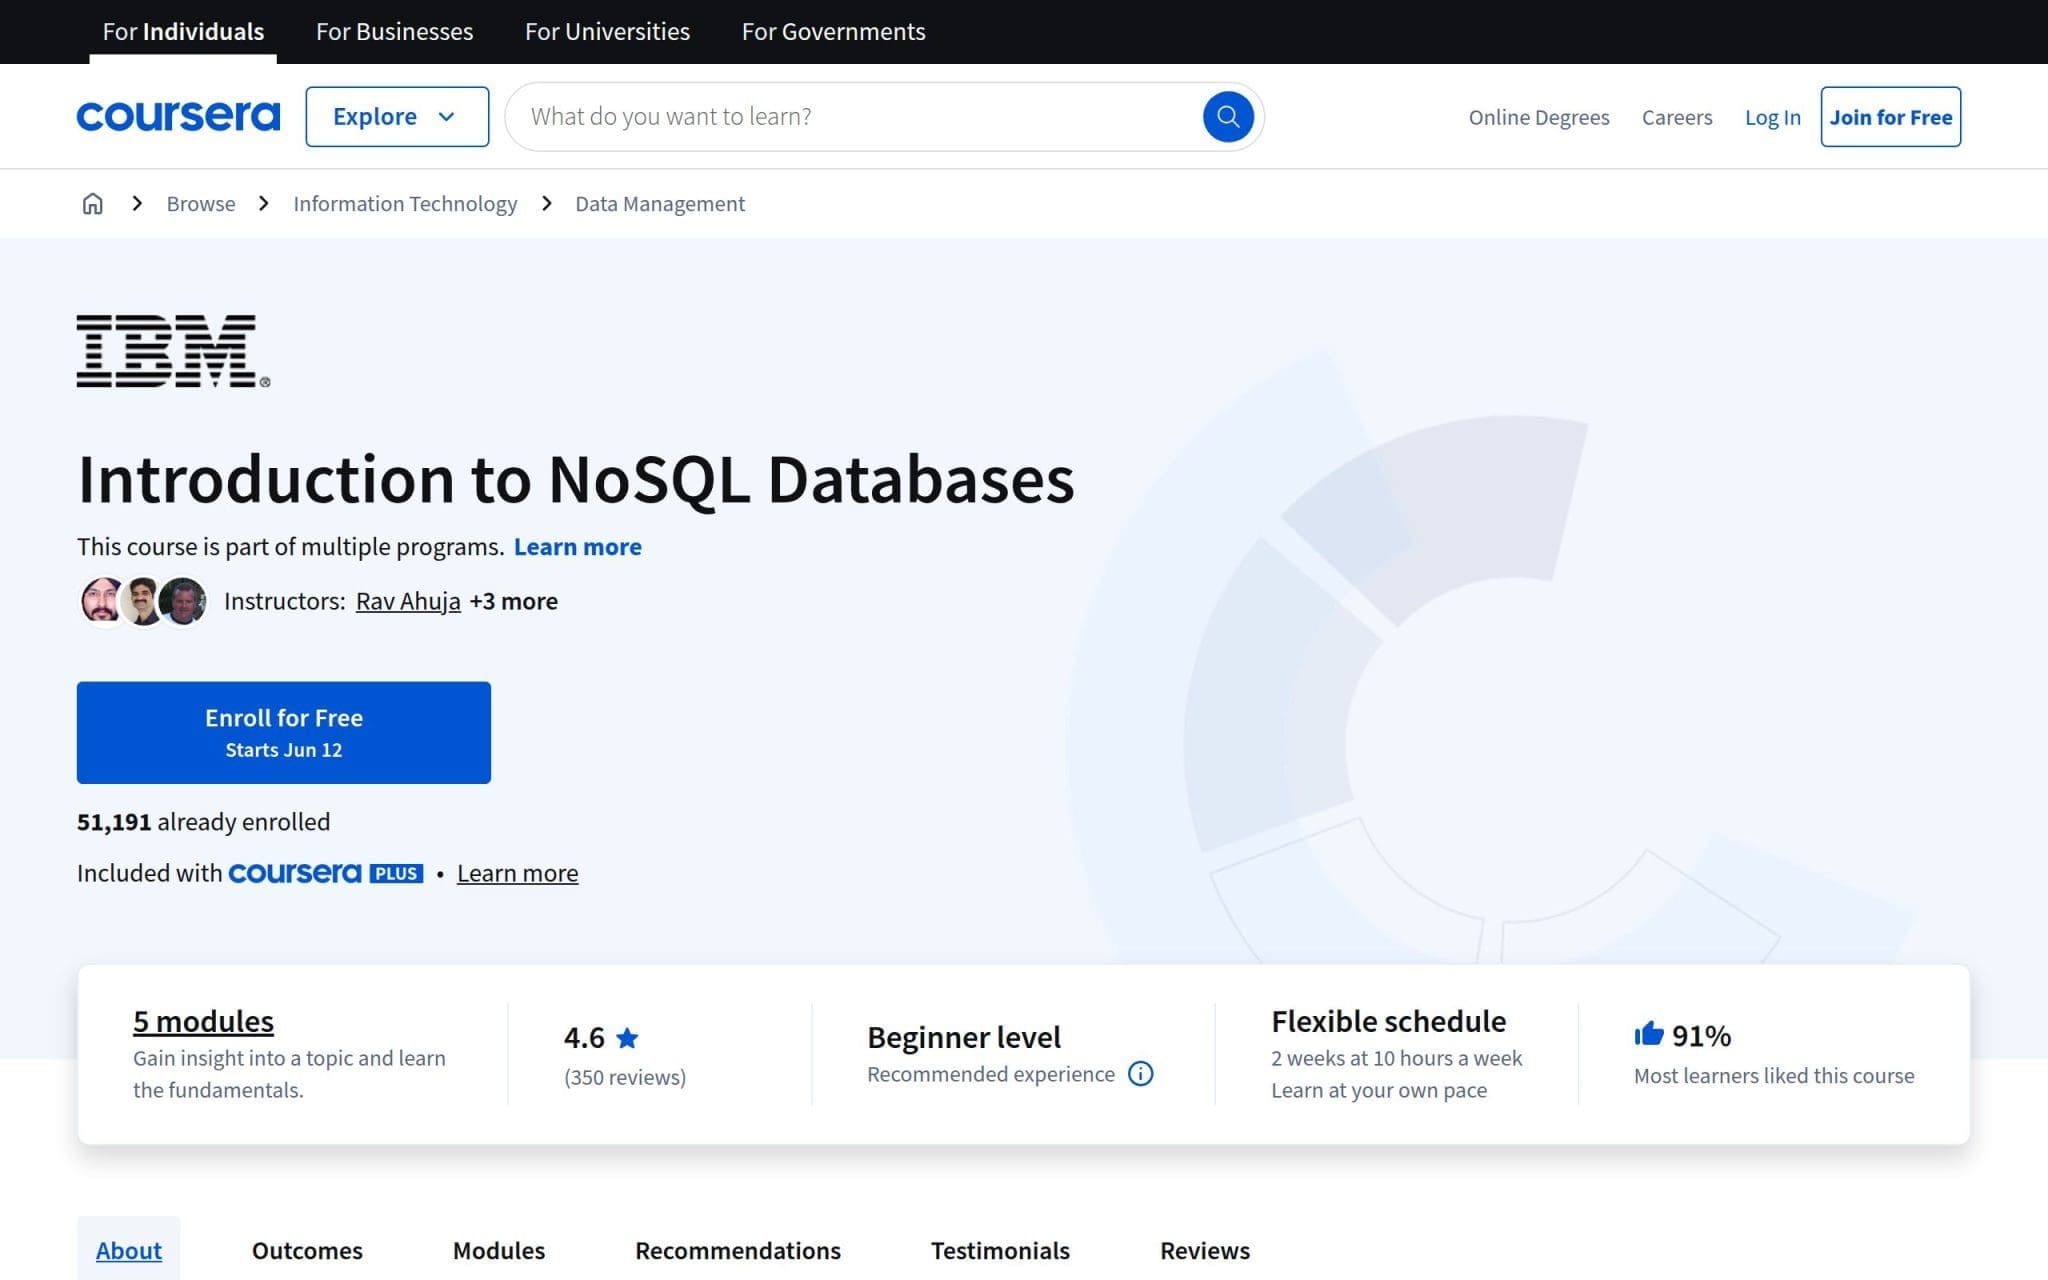Screen dimensions: 2048x1280
Task: Open the 5 modules link
Action: tap(203, 1021)
